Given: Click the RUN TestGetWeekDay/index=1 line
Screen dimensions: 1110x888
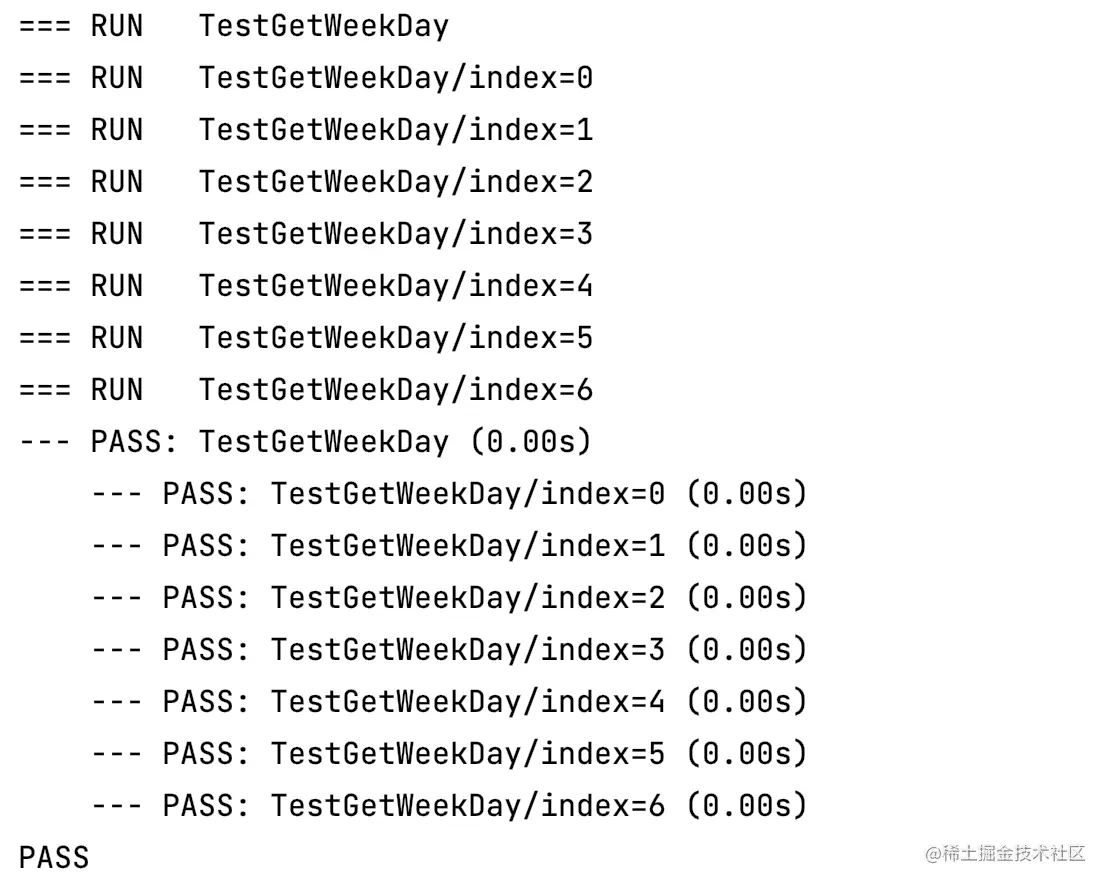Looking at the screenshot, I should coord(395,130).
